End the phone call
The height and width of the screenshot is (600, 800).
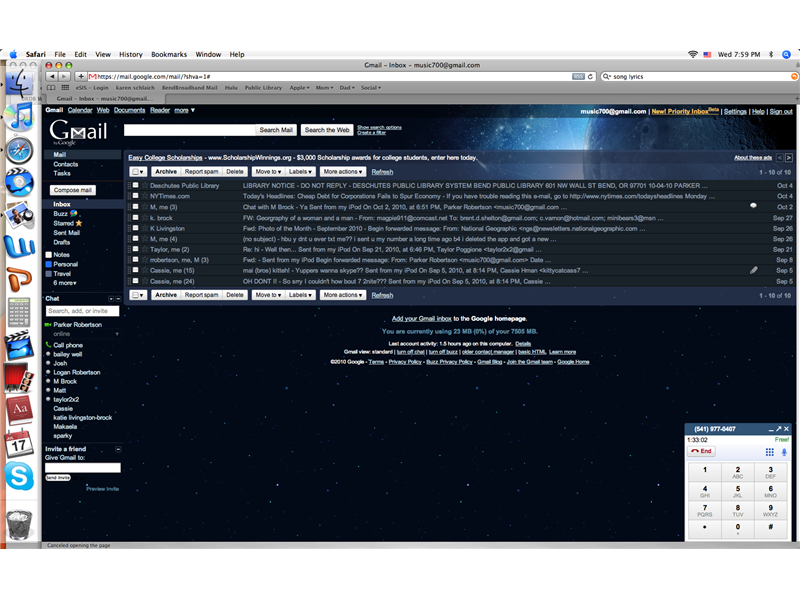(702, 451)
